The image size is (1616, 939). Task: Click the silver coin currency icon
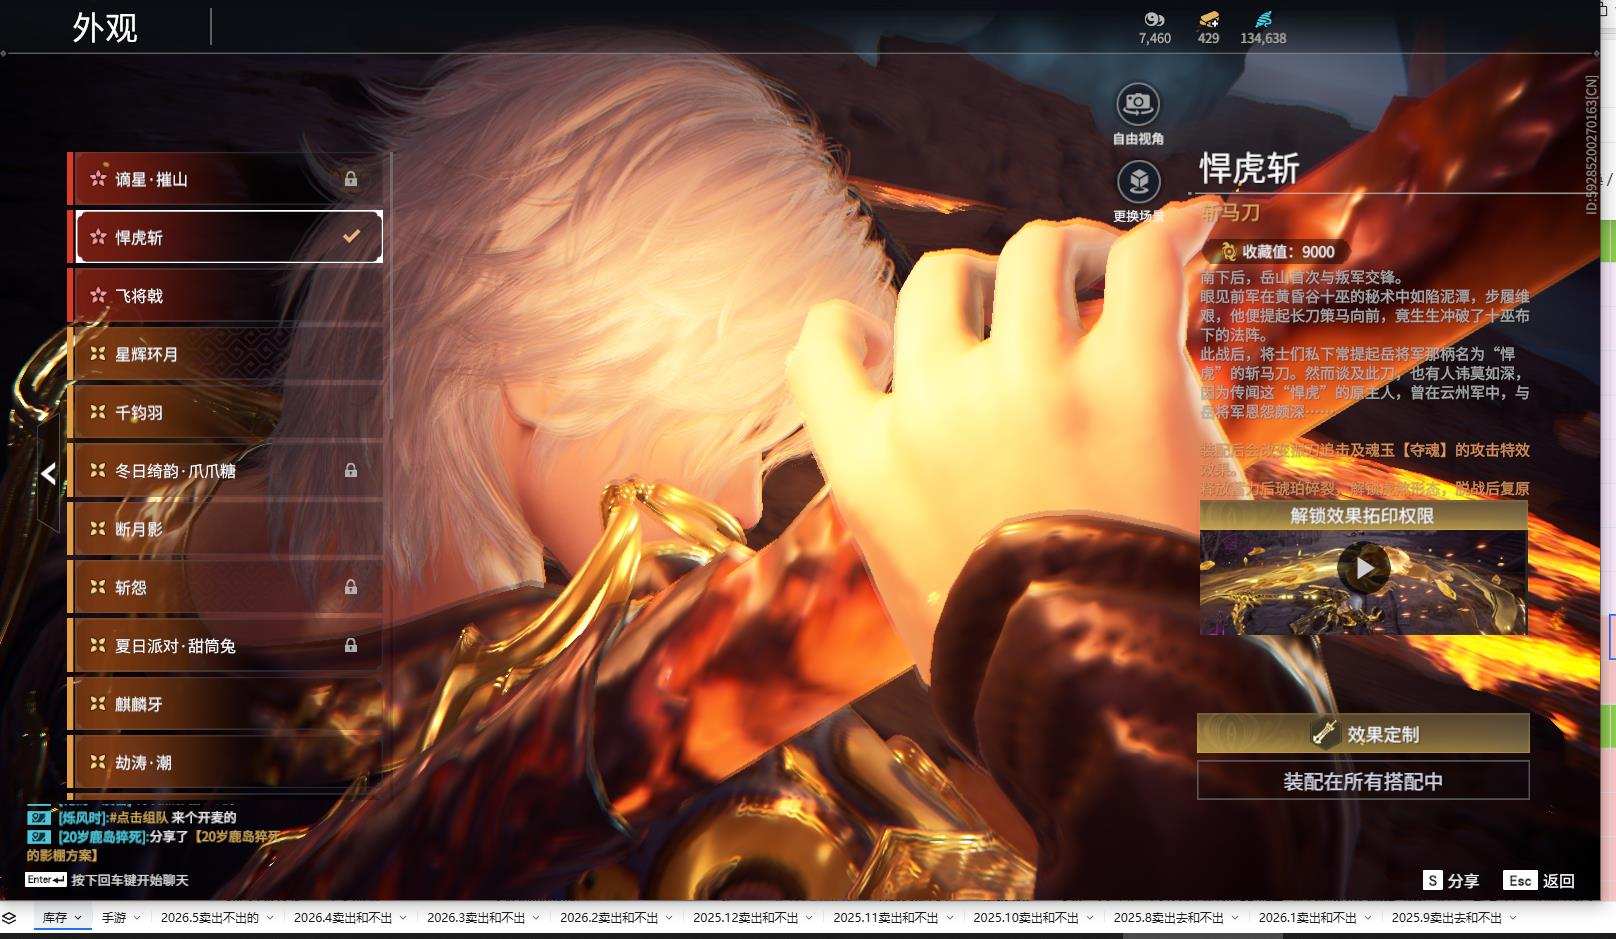pos(1154,19)
